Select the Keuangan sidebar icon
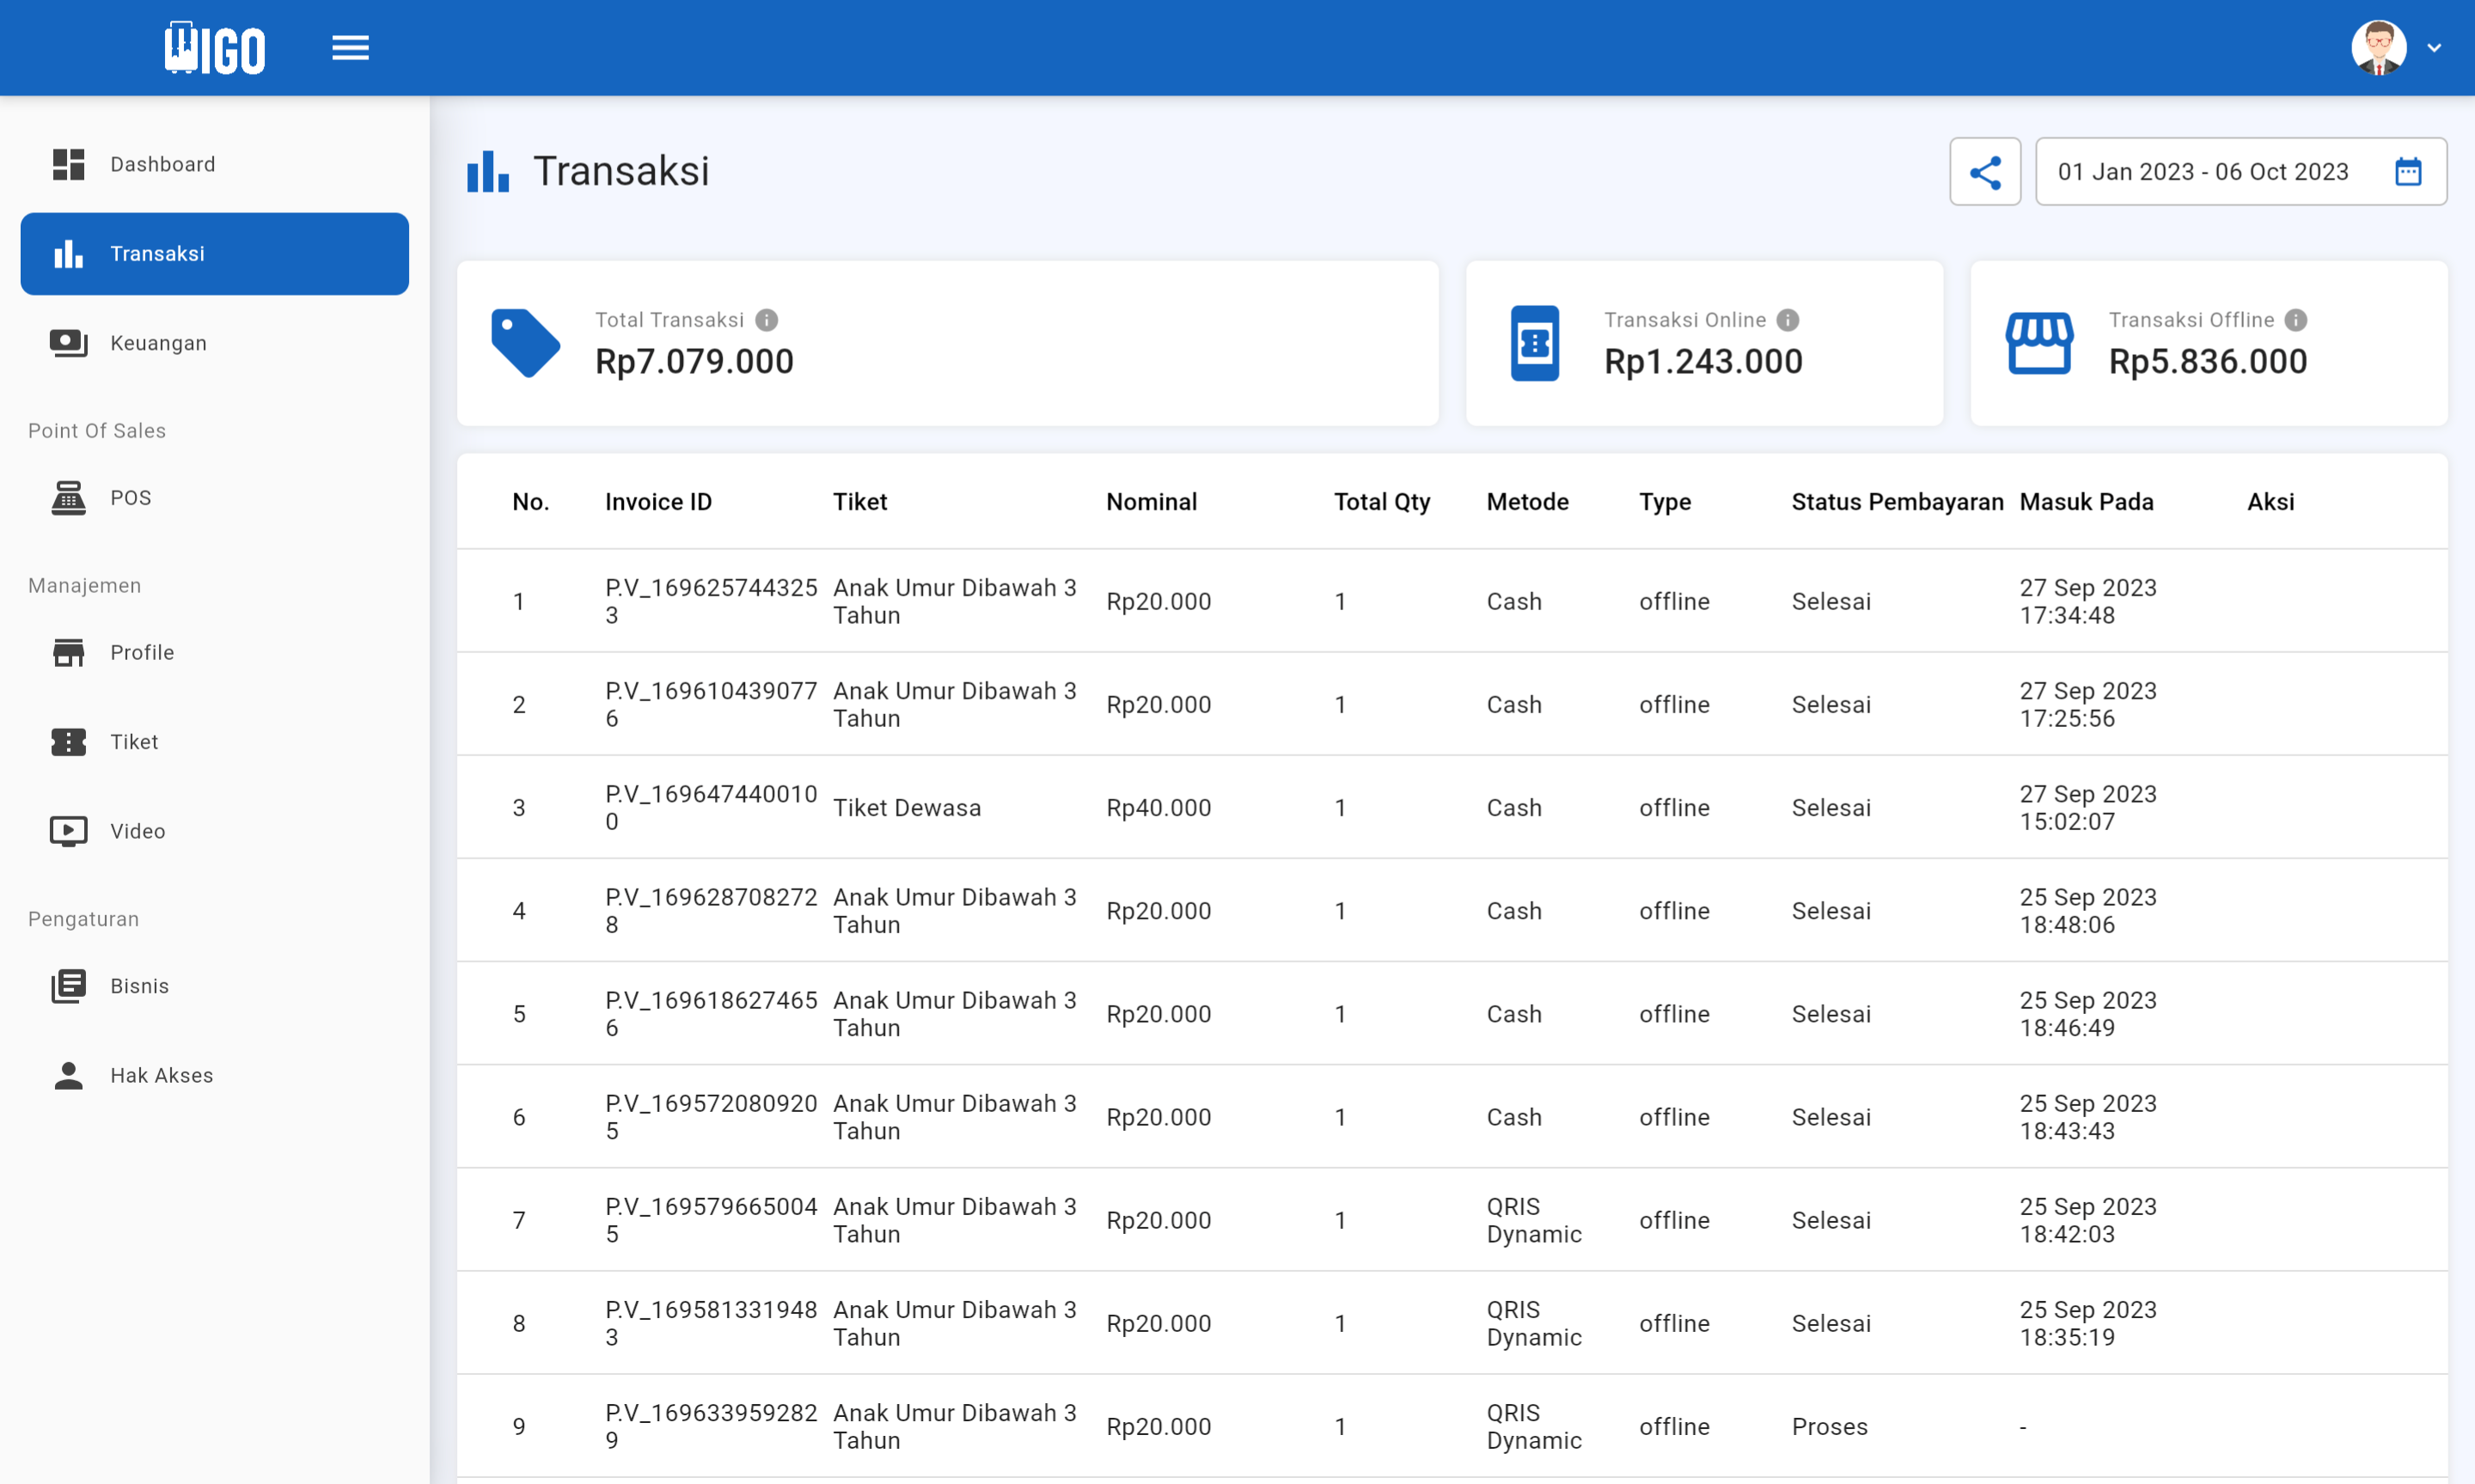The width and height of the screenshot is (2475, 1484). [x=67, y=343]
